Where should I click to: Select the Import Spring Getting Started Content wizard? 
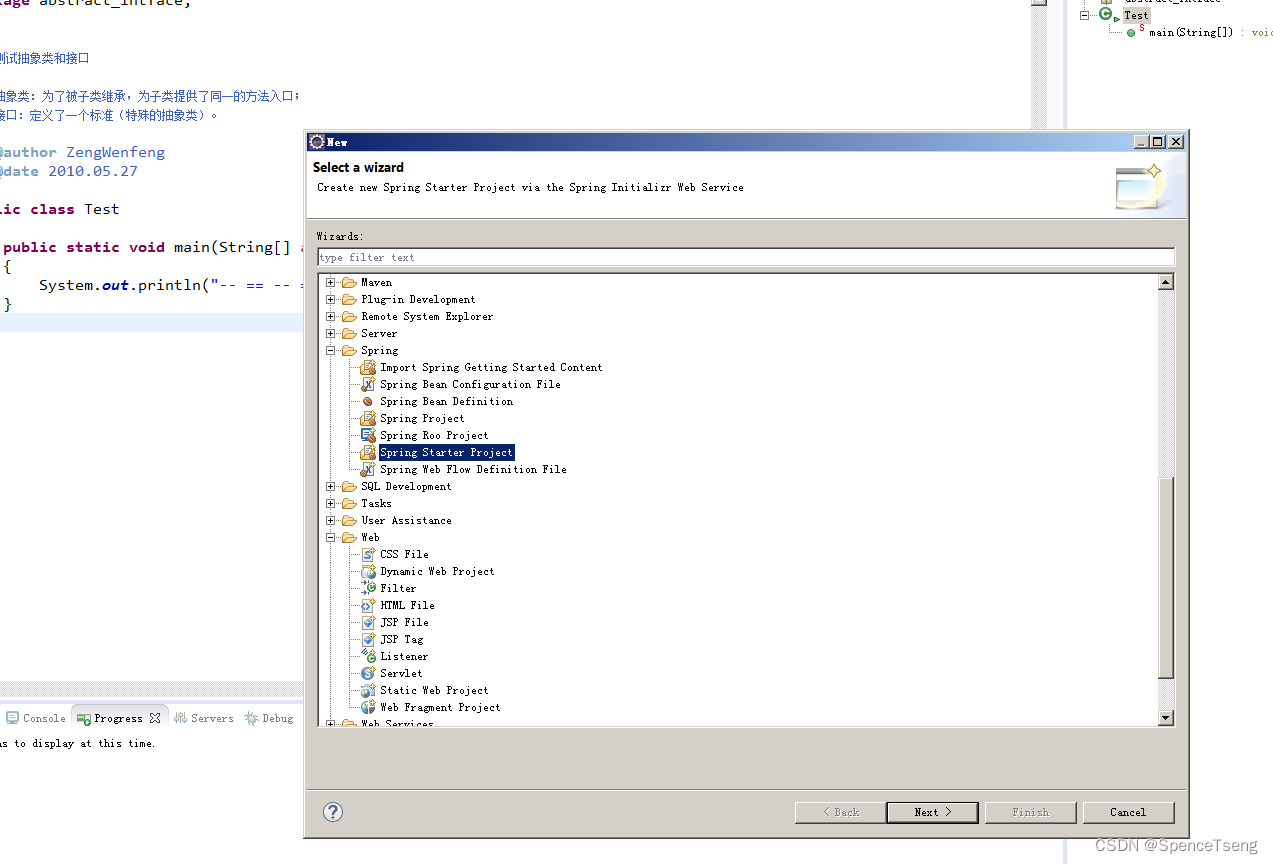(491, 367)
